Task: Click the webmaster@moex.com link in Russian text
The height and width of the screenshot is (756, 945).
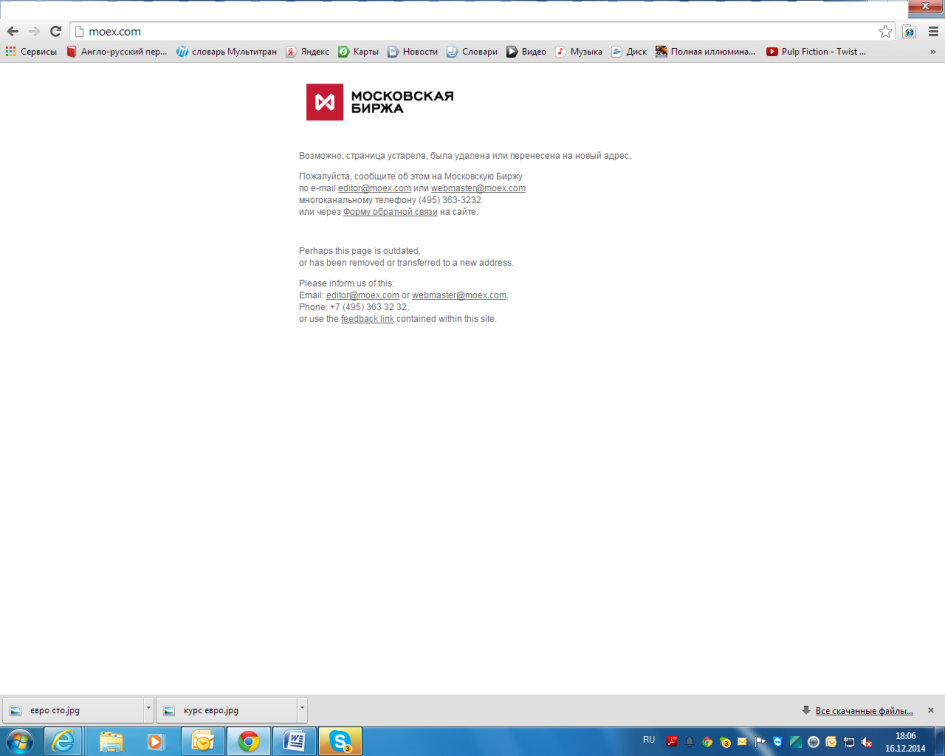Action: (x=478, y=188)
